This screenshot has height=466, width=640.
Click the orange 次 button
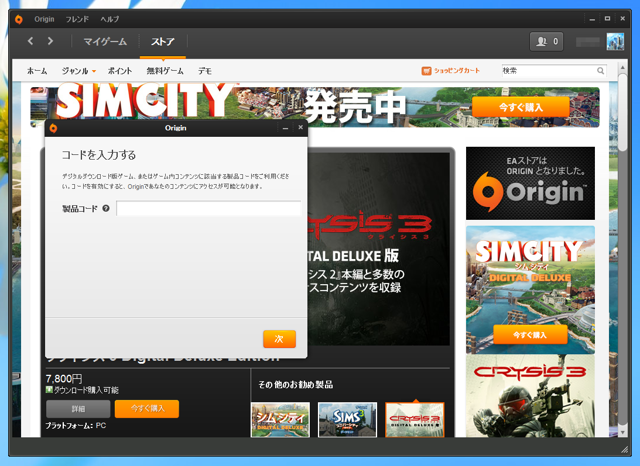pyautogui.click(x=279, y=339)
